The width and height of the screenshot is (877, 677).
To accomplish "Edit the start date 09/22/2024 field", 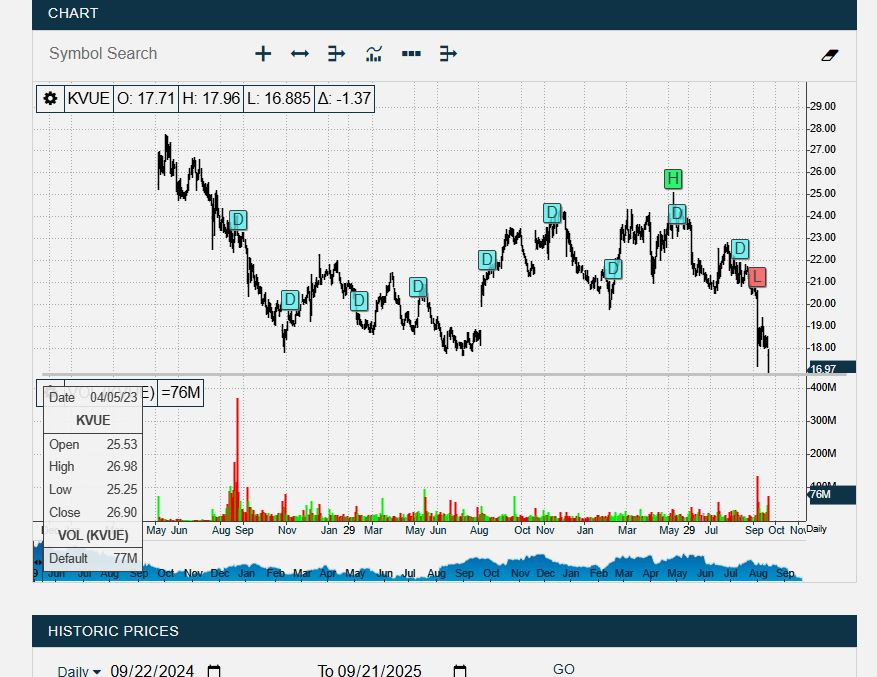I will coord(152,670).
